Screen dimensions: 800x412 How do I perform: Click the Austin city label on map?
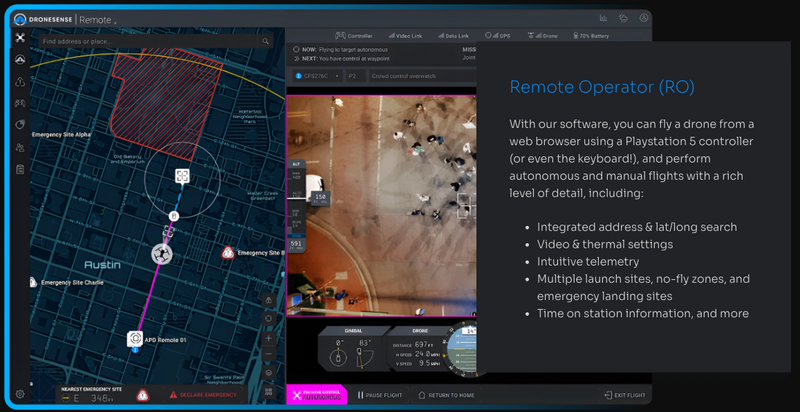click(x=103, y=265)
